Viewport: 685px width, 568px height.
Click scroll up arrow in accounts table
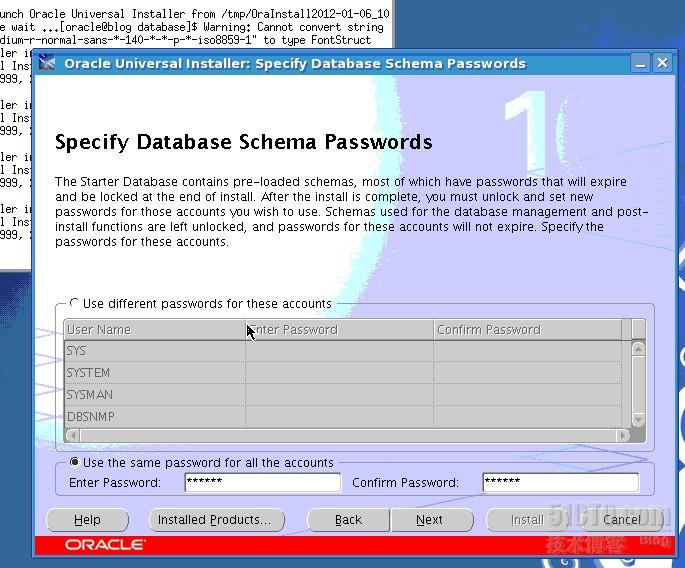[638, 349]
